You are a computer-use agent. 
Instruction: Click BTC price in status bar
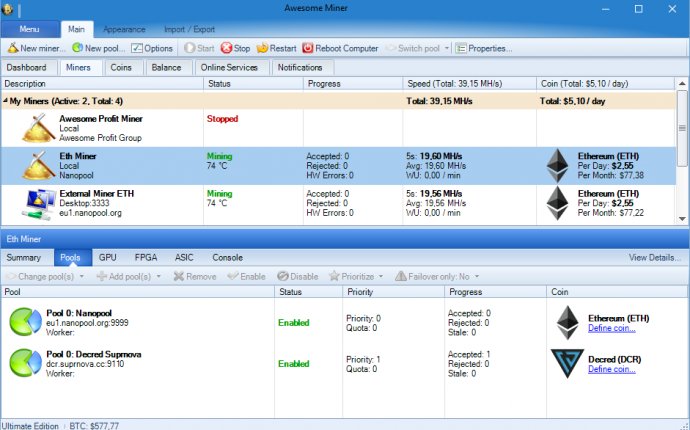94,426
